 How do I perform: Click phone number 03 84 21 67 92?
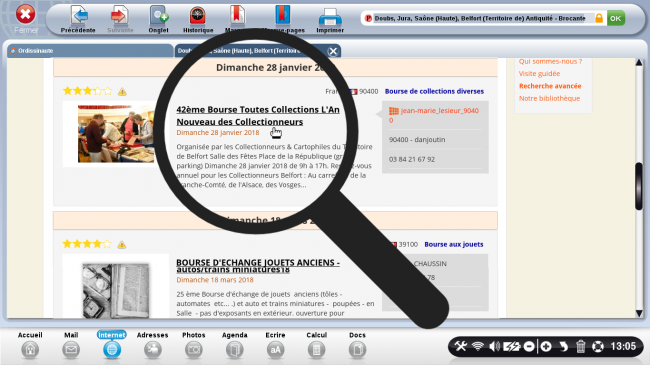coord(412,159)
